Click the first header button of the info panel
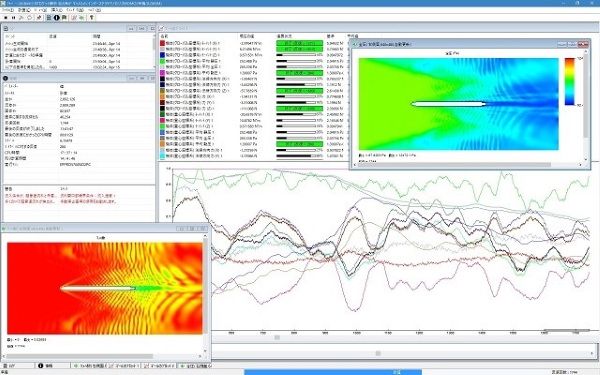Viewport: 600px width, 375px height. tap(131, 78)
